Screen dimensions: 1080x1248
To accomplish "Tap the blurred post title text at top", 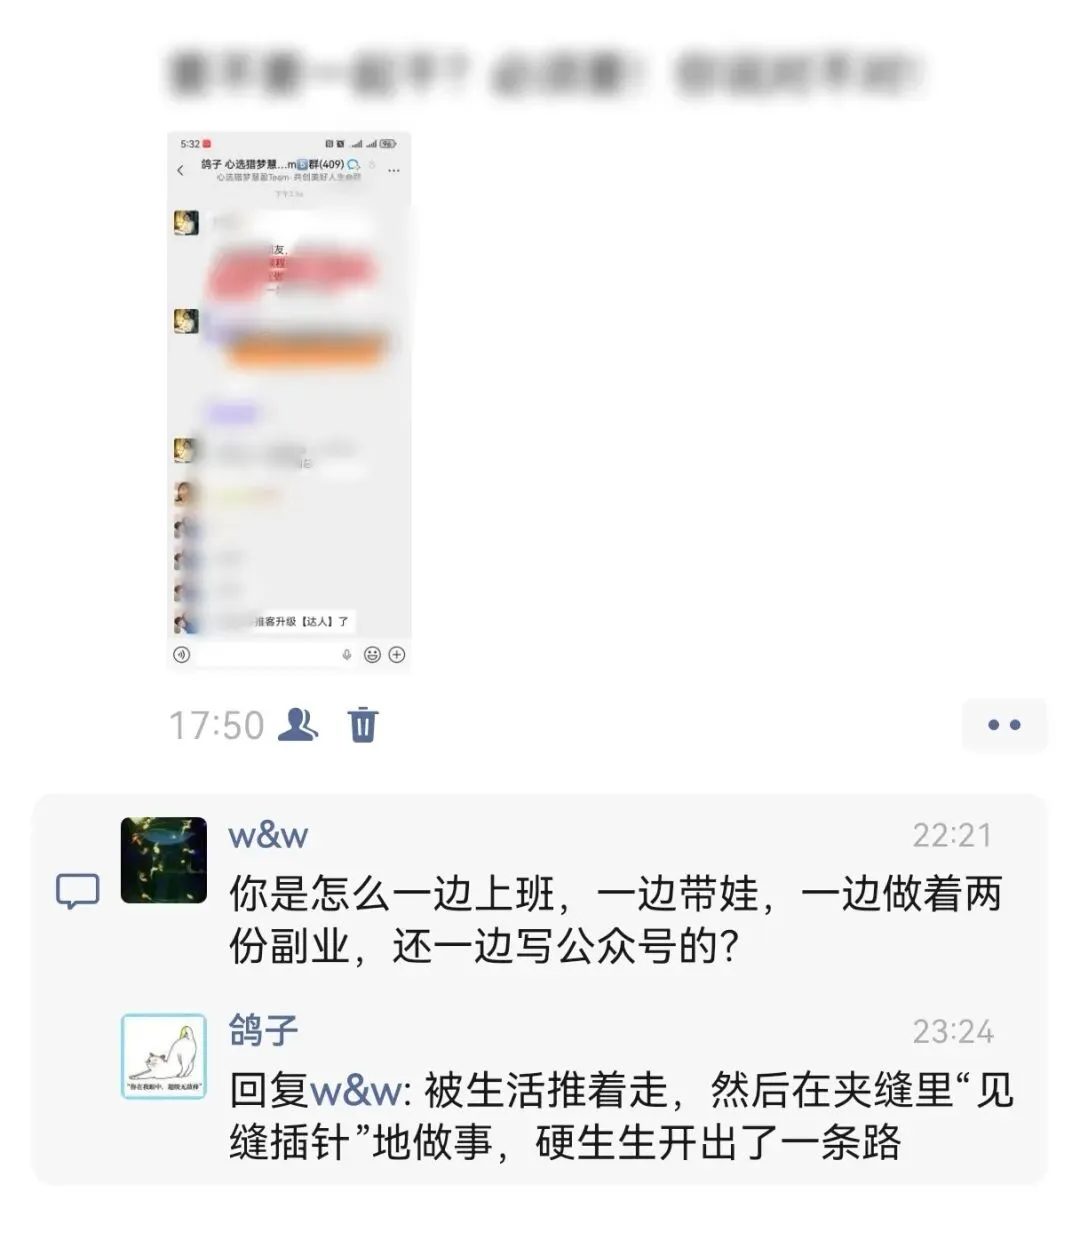I will 545,74.
